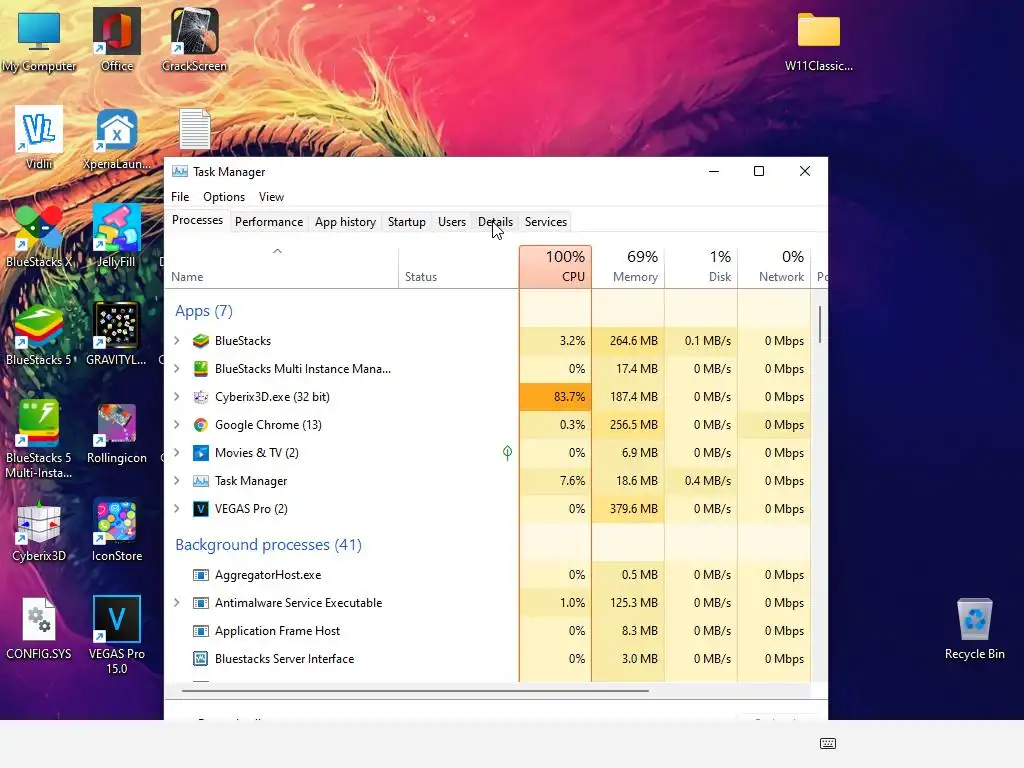This screenshot has height=768, width=1024.
Task: Select the Application Frame Host process
Action: tap(488, 631)
